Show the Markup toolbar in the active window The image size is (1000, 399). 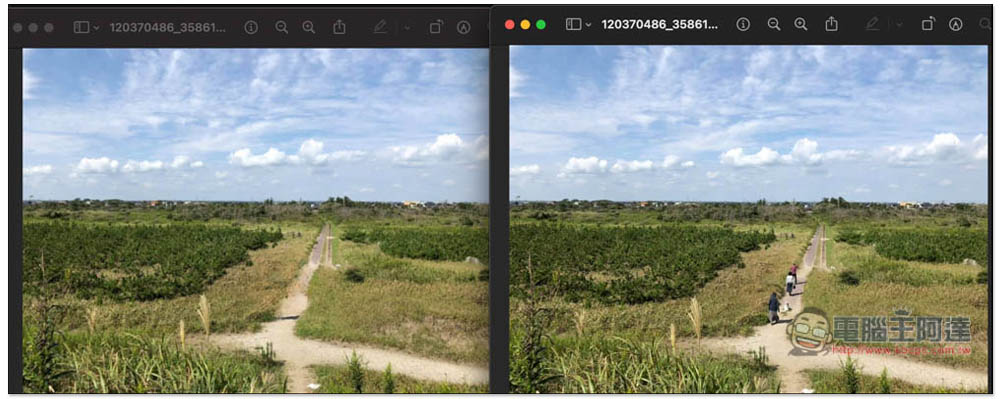tap(955, 24)
